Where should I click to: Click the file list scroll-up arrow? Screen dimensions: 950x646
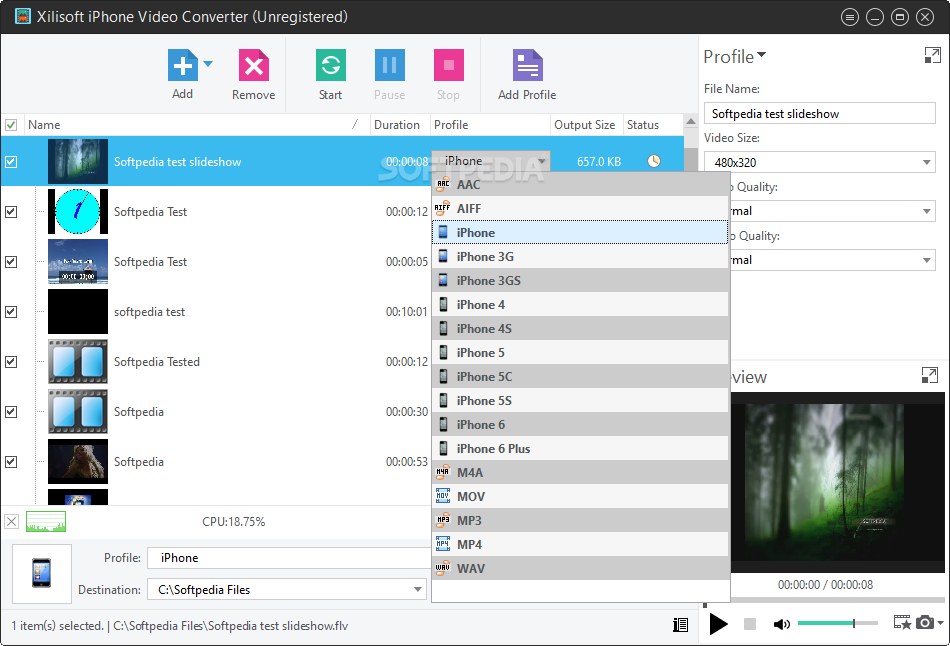(x=691, y=122)
